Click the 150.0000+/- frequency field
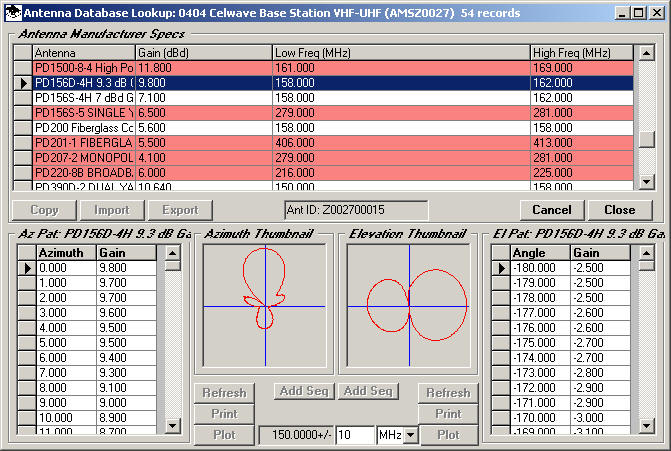 297,436
